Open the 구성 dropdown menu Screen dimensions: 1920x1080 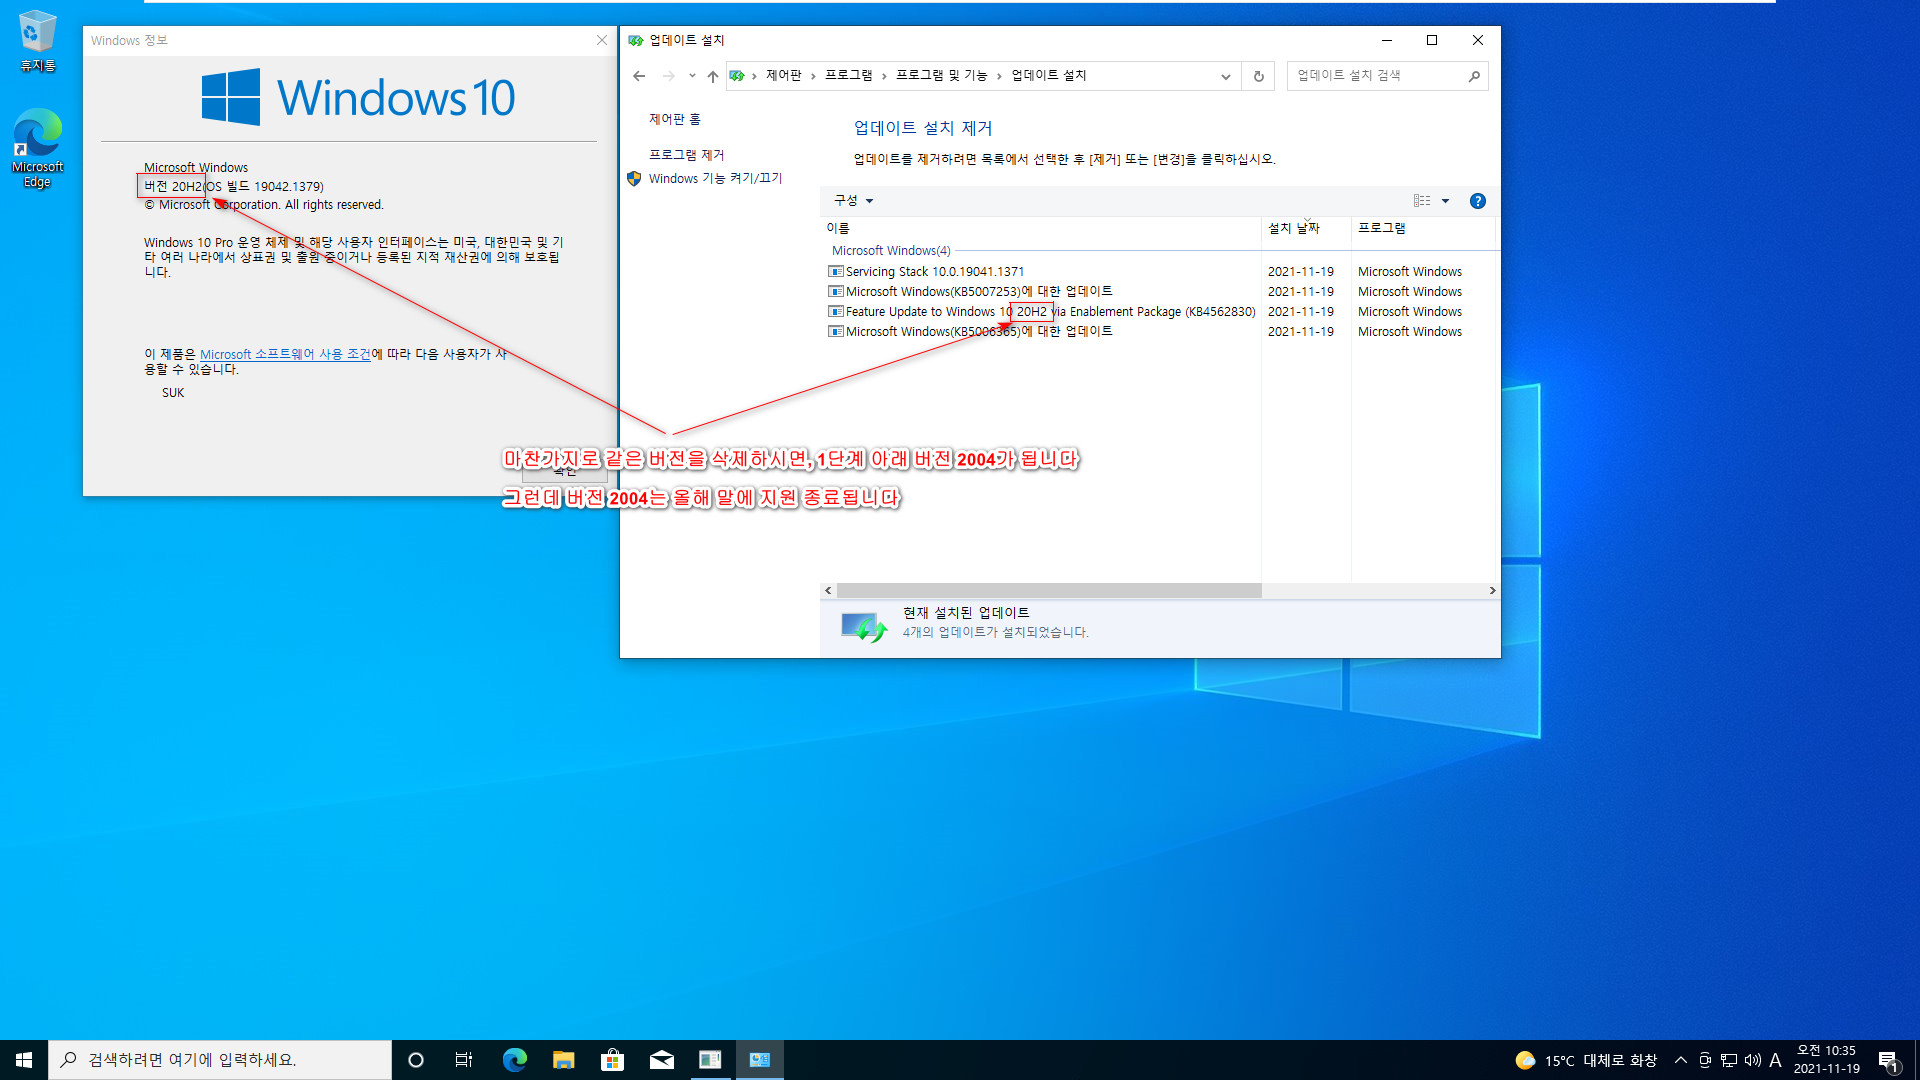(x=853, y=201)
